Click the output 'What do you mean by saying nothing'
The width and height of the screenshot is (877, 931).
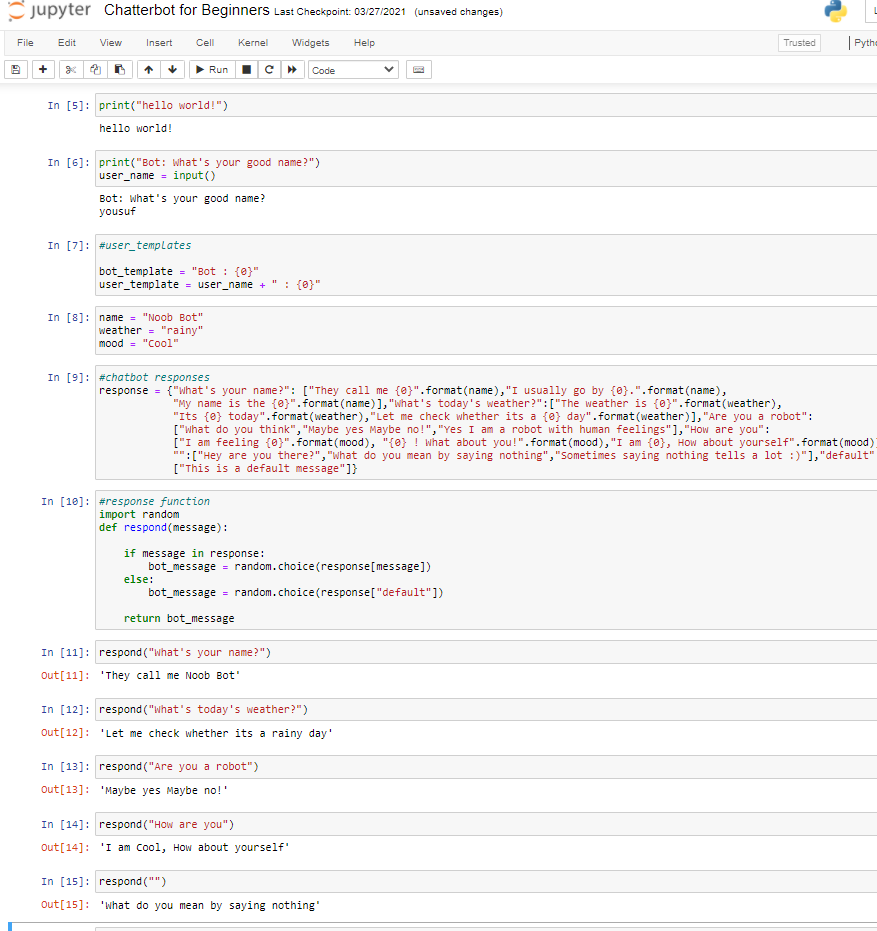[x=210, y=905]
